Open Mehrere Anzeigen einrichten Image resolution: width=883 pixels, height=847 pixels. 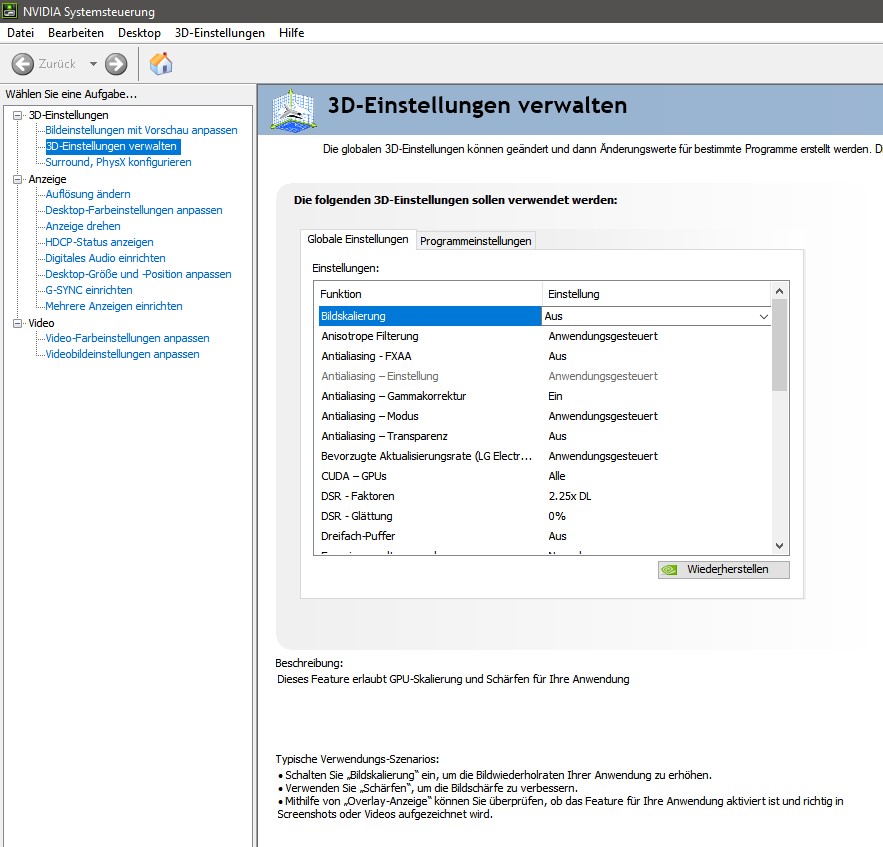(114, 306)
